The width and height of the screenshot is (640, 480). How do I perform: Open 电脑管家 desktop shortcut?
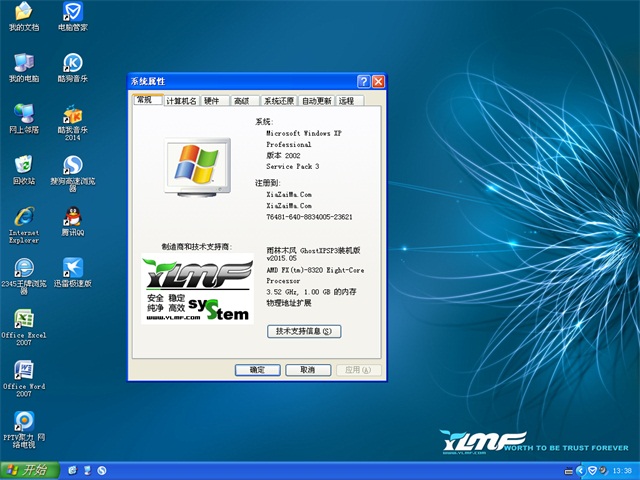click(x=73, y=13)
